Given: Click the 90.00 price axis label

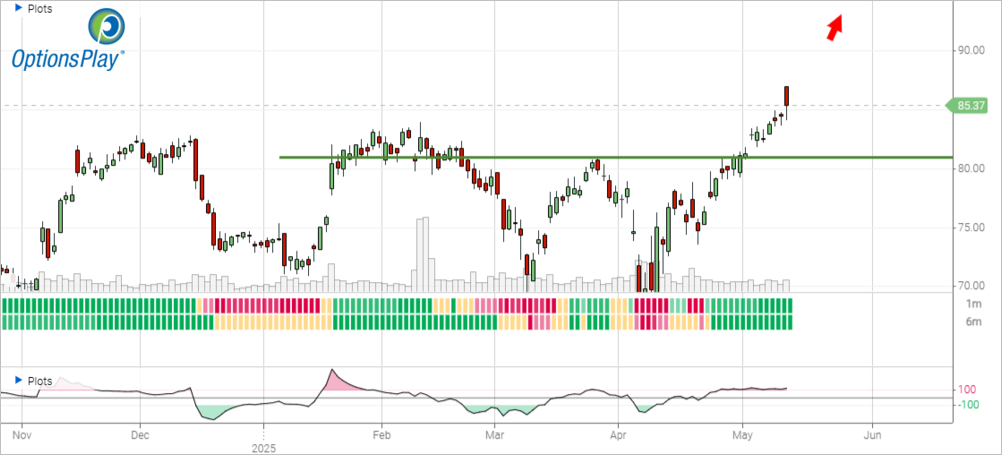Looking at the screenshot, I should pos(970,50).
